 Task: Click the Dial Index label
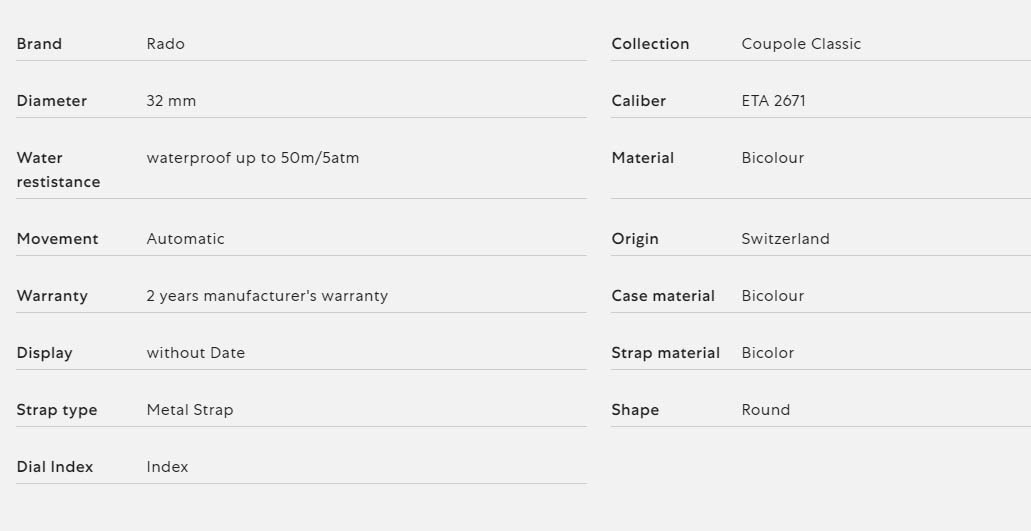click(55, 468)
